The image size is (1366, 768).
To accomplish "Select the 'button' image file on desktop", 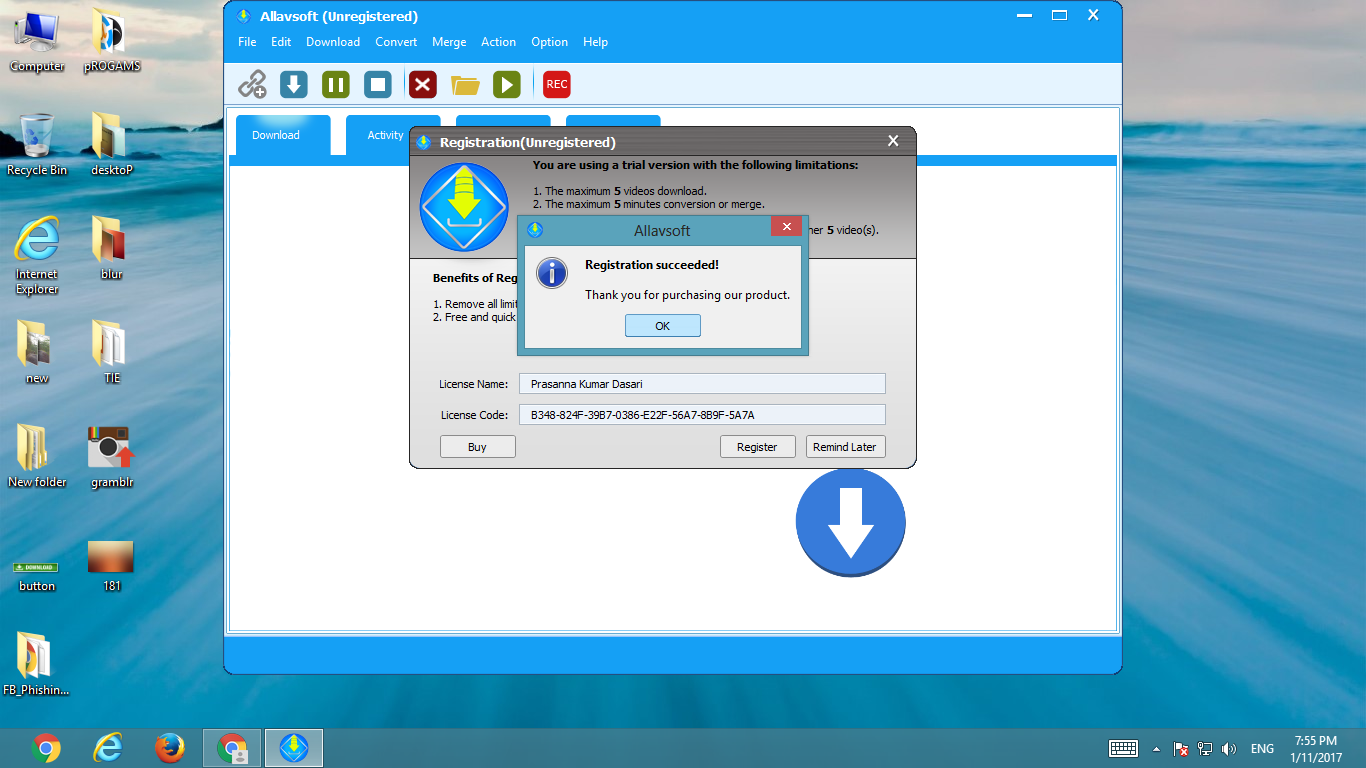I will (x=37, y=576).
